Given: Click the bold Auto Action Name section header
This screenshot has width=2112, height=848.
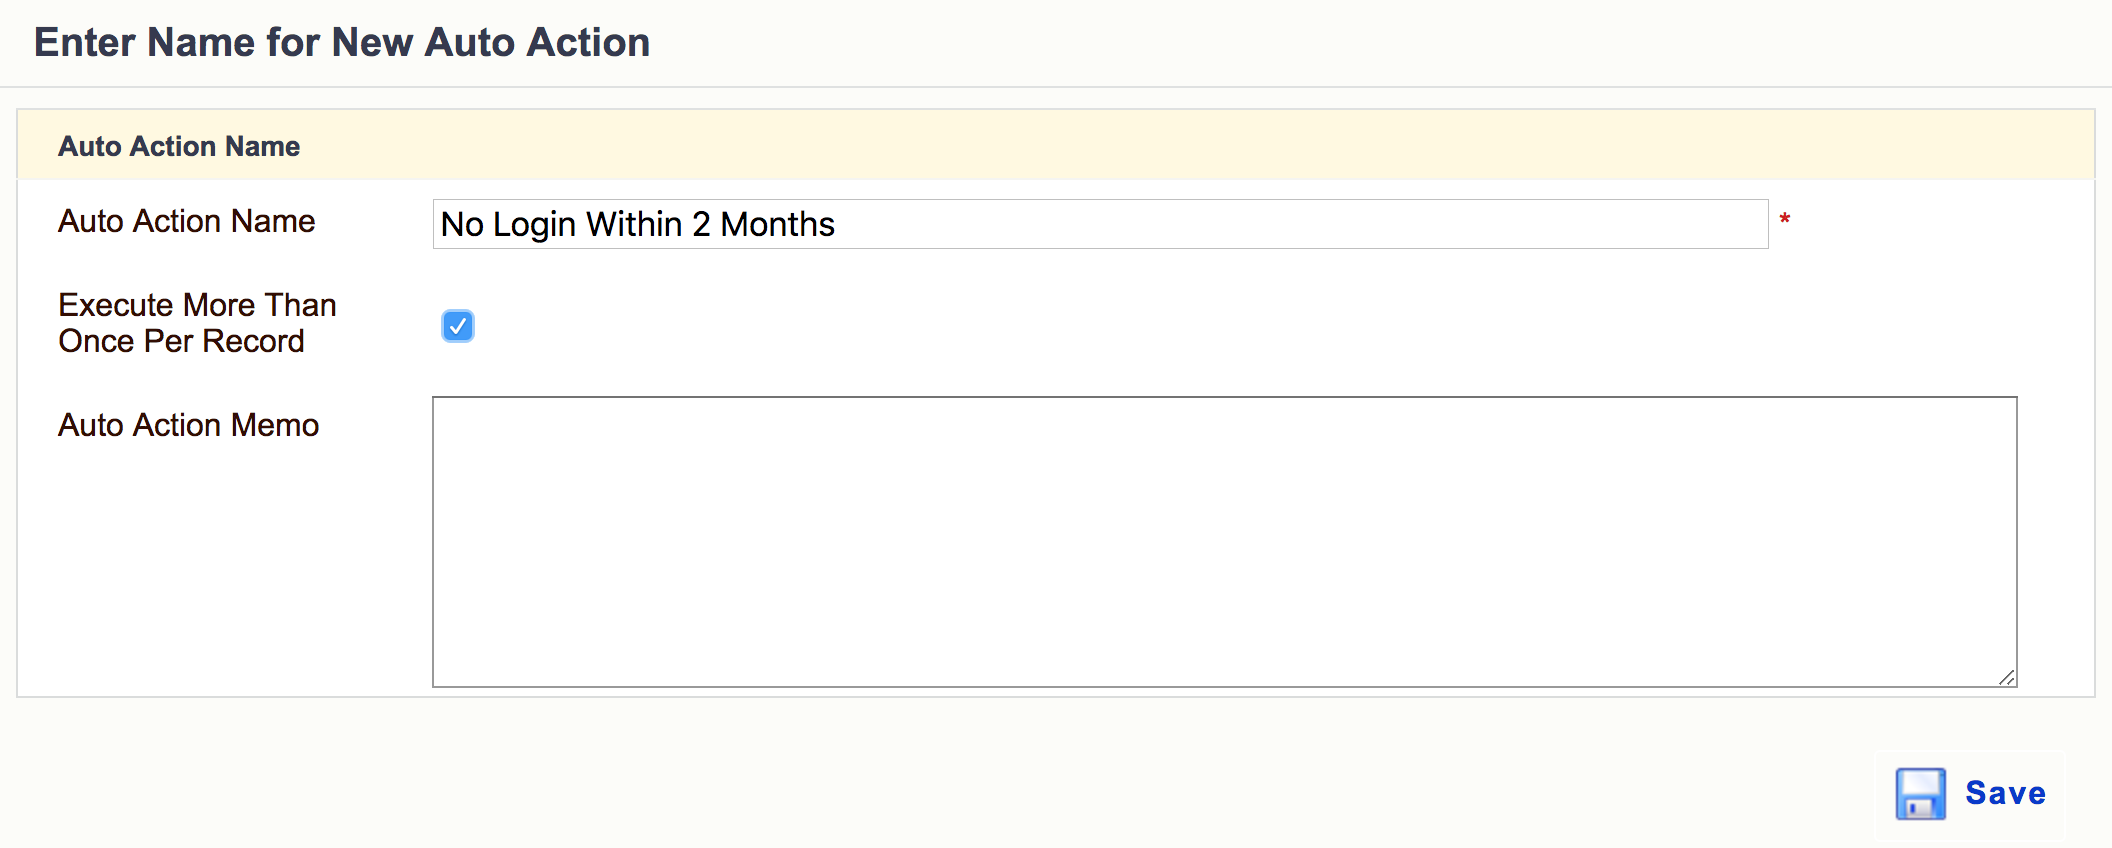Looking at the screenshot, I should point(179,146).
